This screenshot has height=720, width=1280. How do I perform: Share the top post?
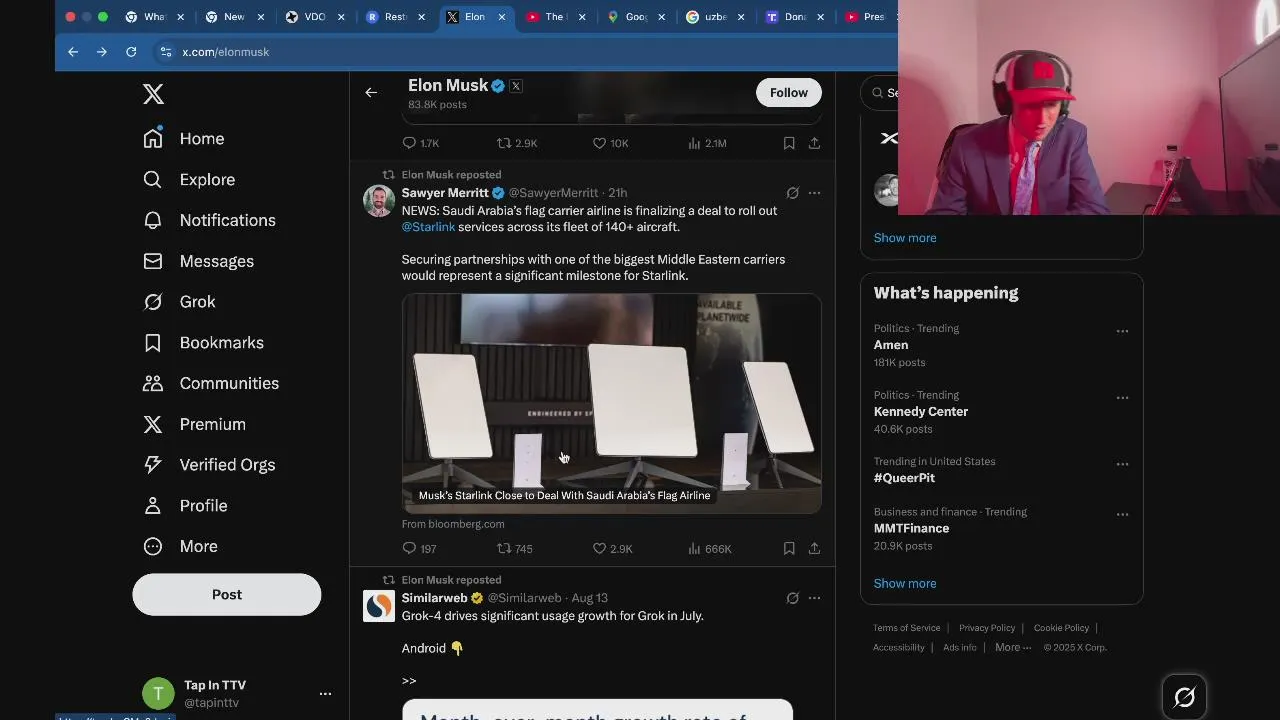814,143
